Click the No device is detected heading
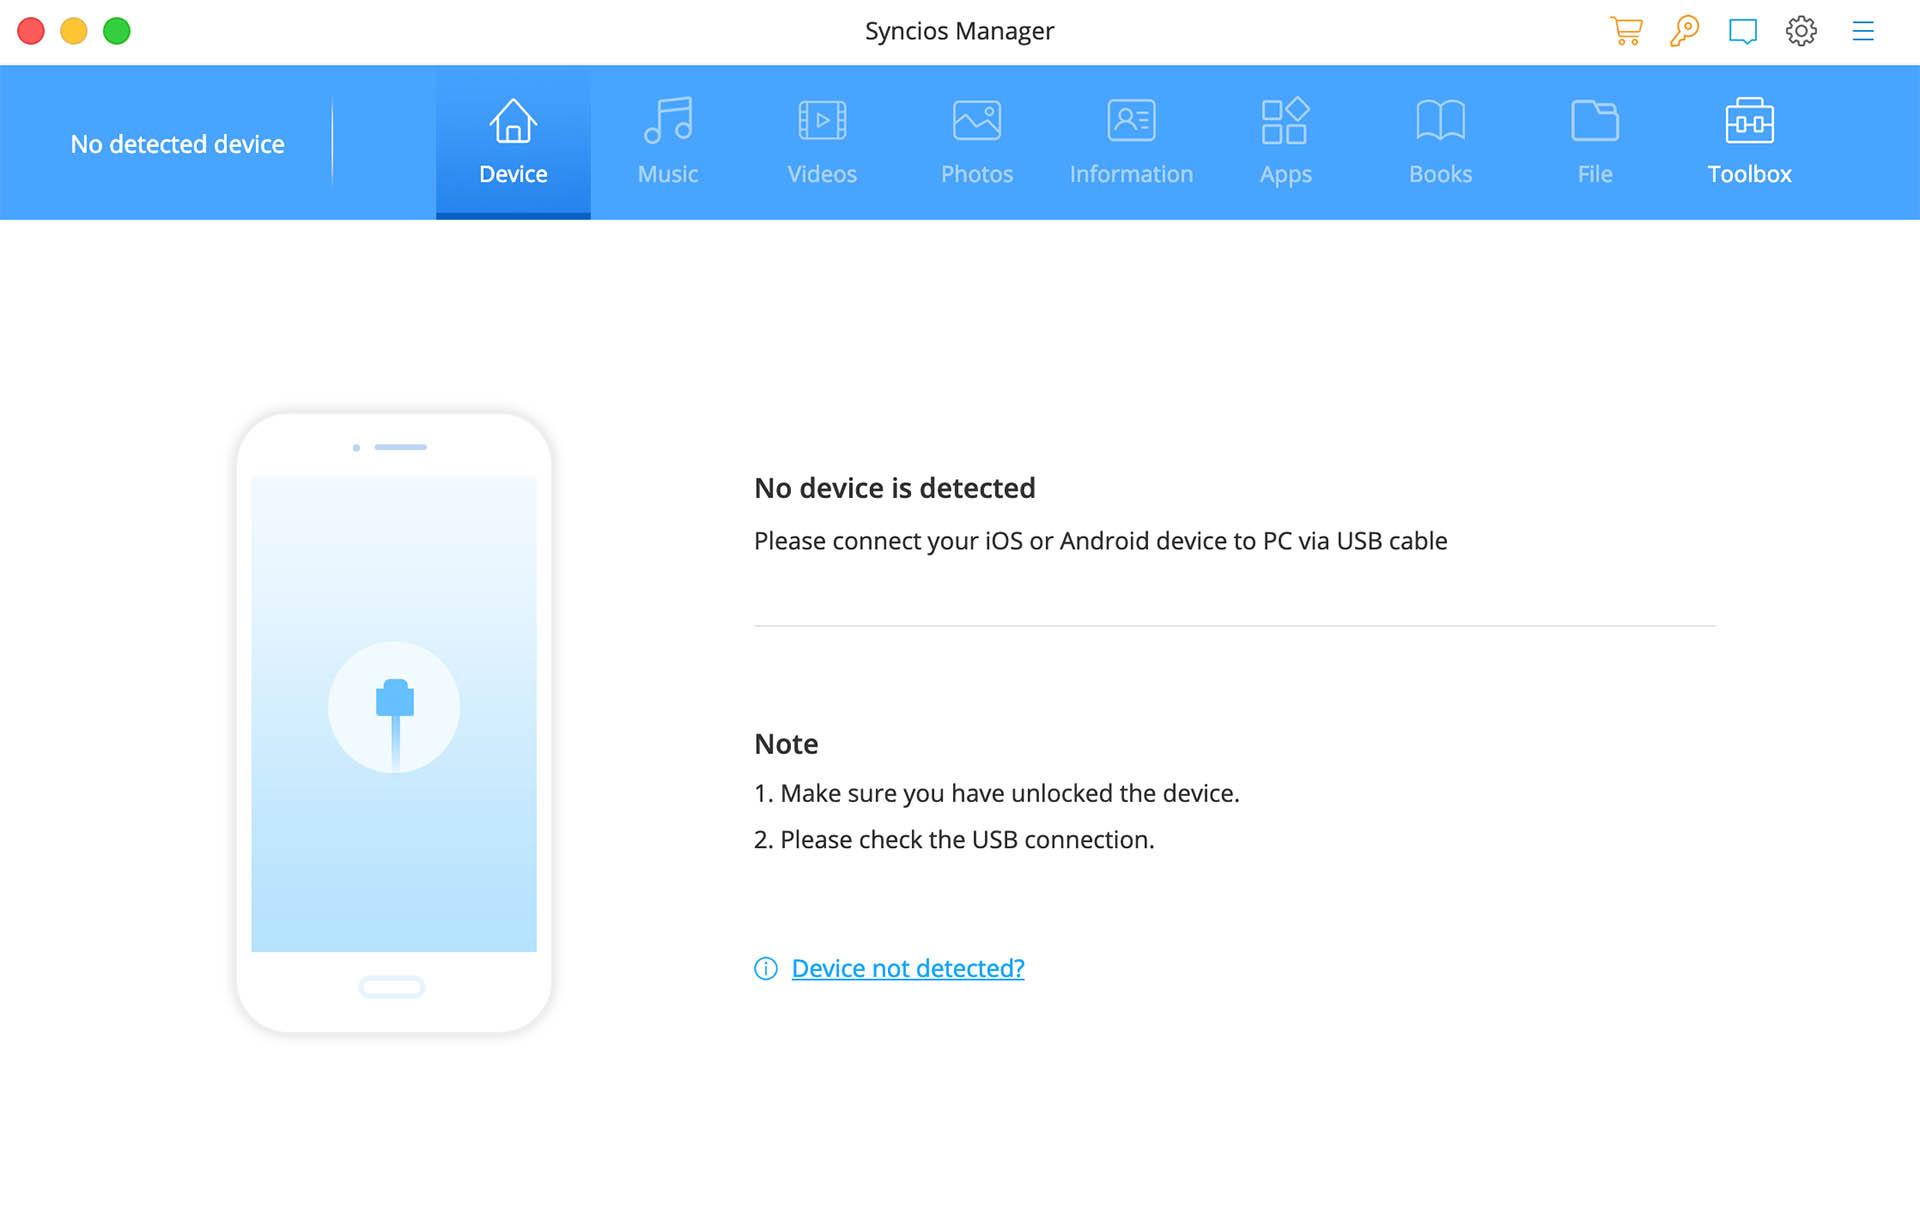 895,488
